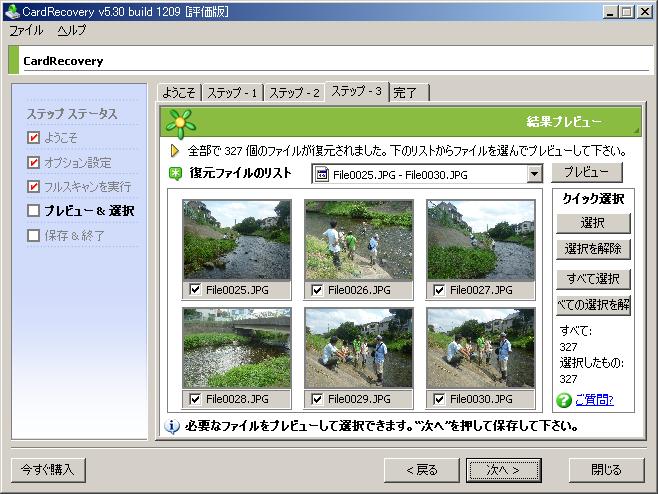The height and width of the screenshot is (494, 658).
Task: Expand the file range dropdown arrow
Action: 534,174
